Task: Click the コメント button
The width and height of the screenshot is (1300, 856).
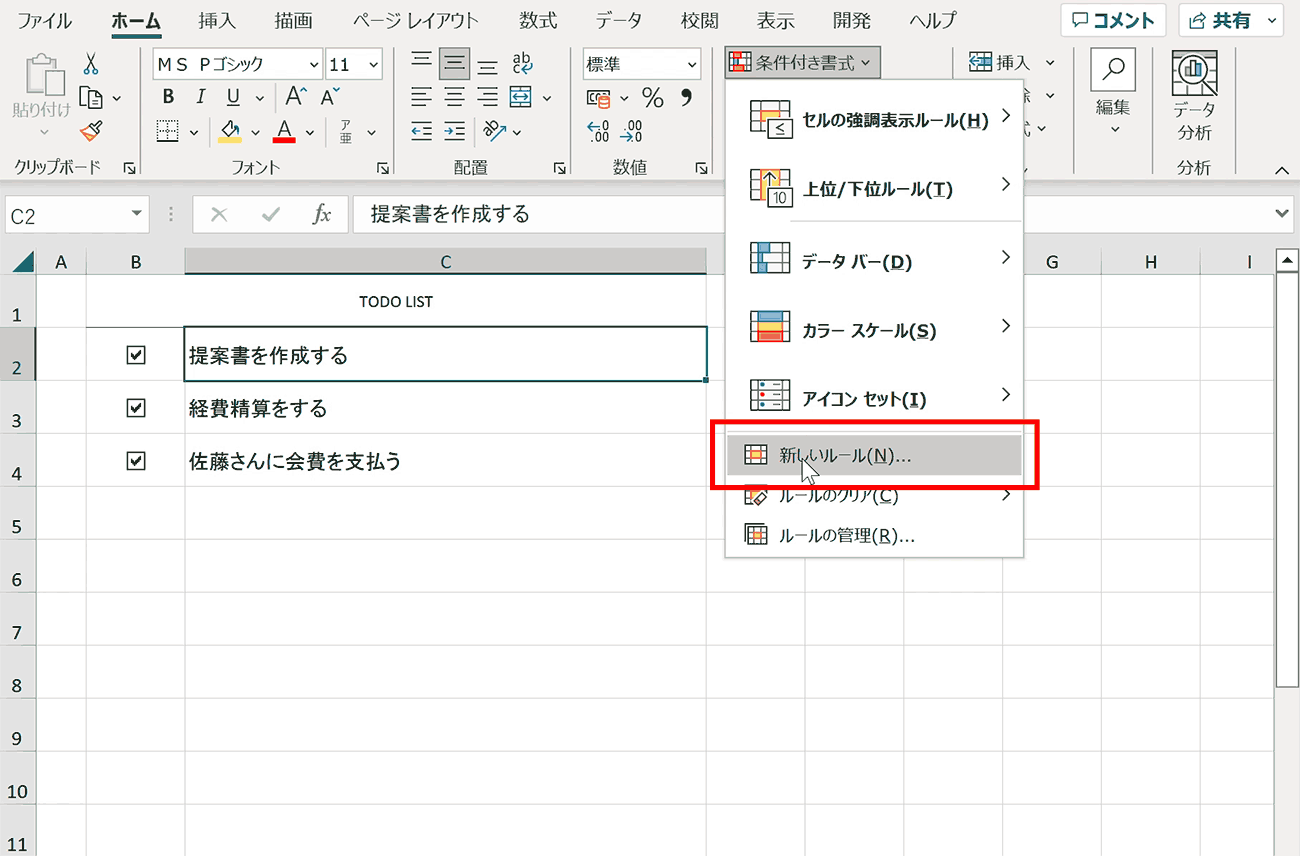Action: tap(1113, 20)
